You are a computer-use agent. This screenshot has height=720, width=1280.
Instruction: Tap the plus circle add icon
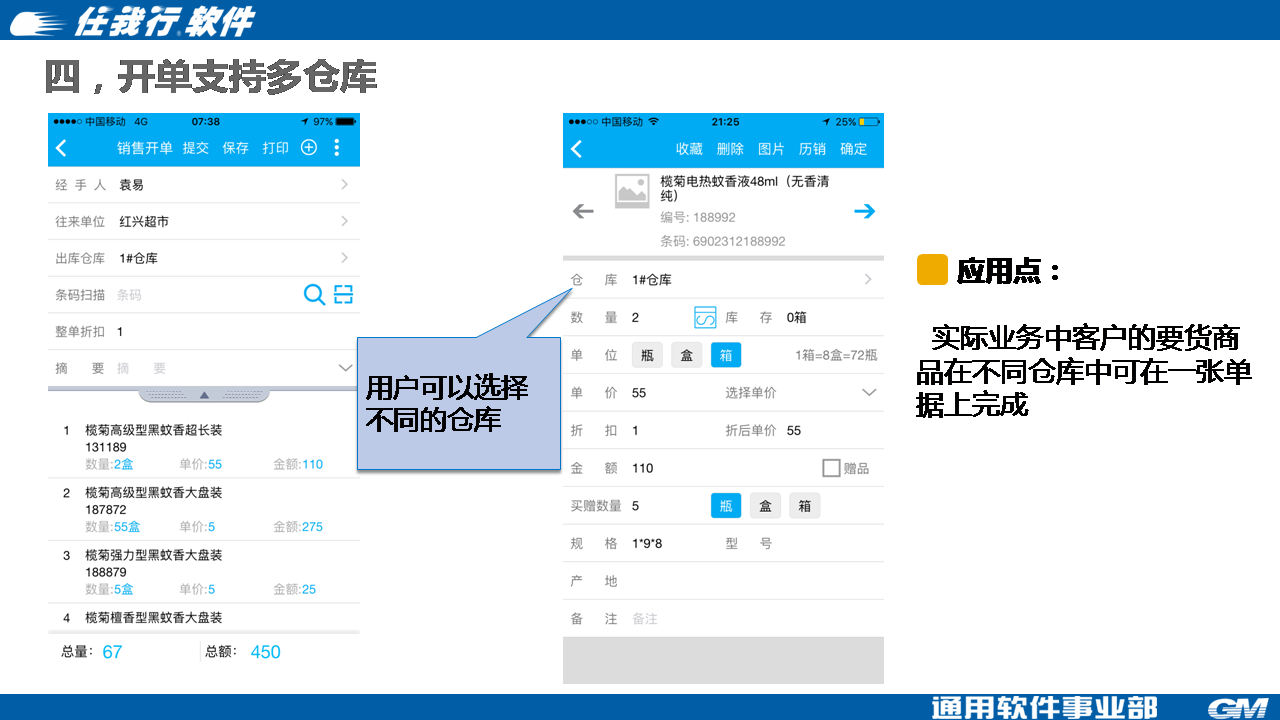click(x=309, y=148)
